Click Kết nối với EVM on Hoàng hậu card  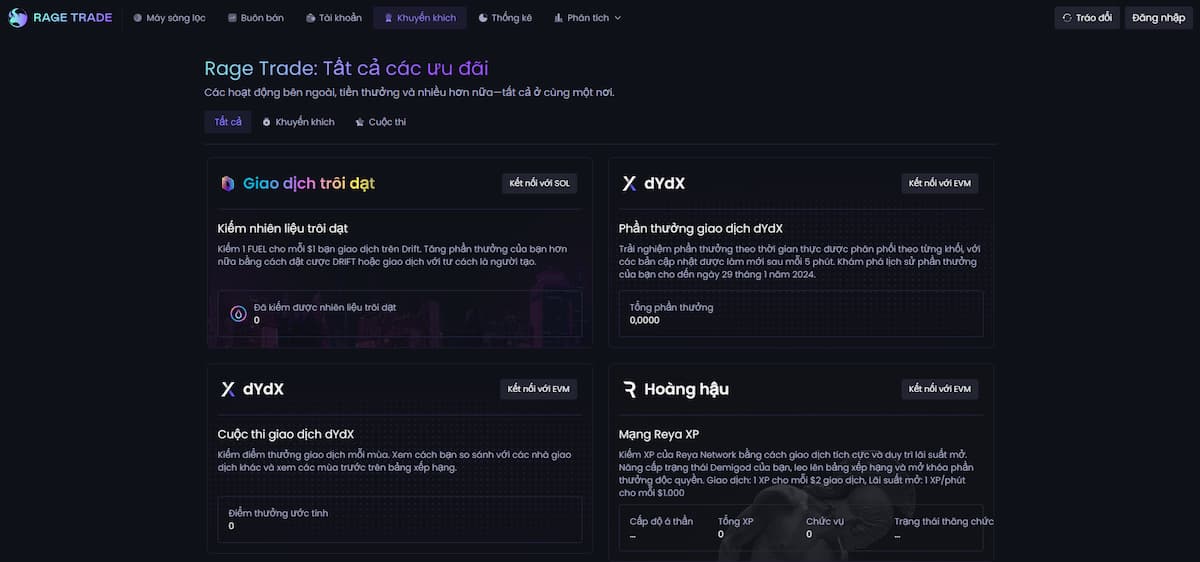point(940,389)
